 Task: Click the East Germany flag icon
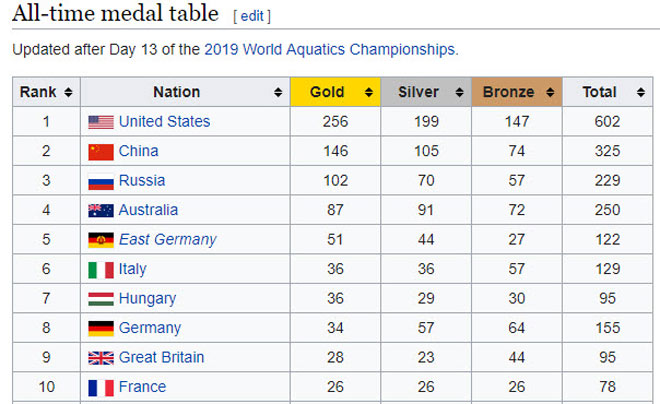[x=101, y=240]
